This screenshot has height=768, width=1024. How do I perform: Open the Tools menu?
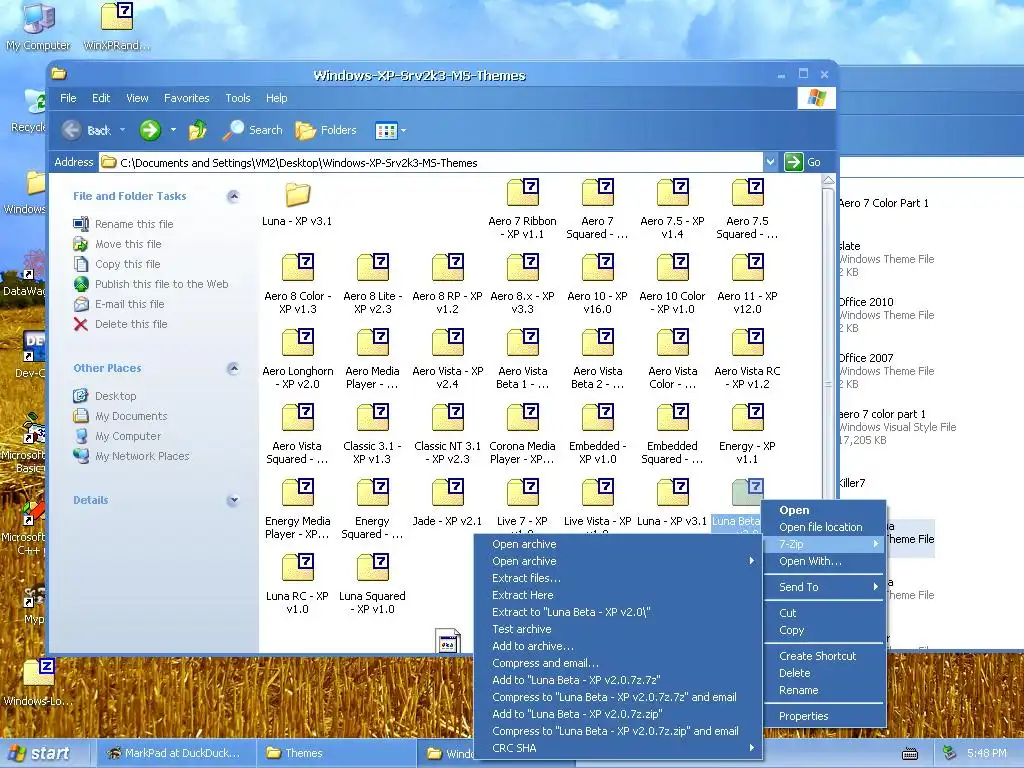point(238,98)
